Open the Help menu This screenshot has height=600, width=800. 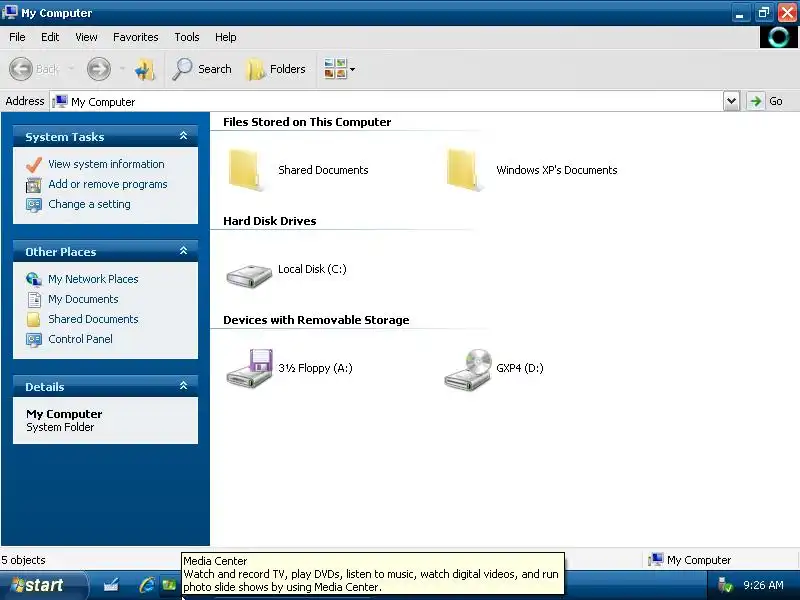[225, 37]
